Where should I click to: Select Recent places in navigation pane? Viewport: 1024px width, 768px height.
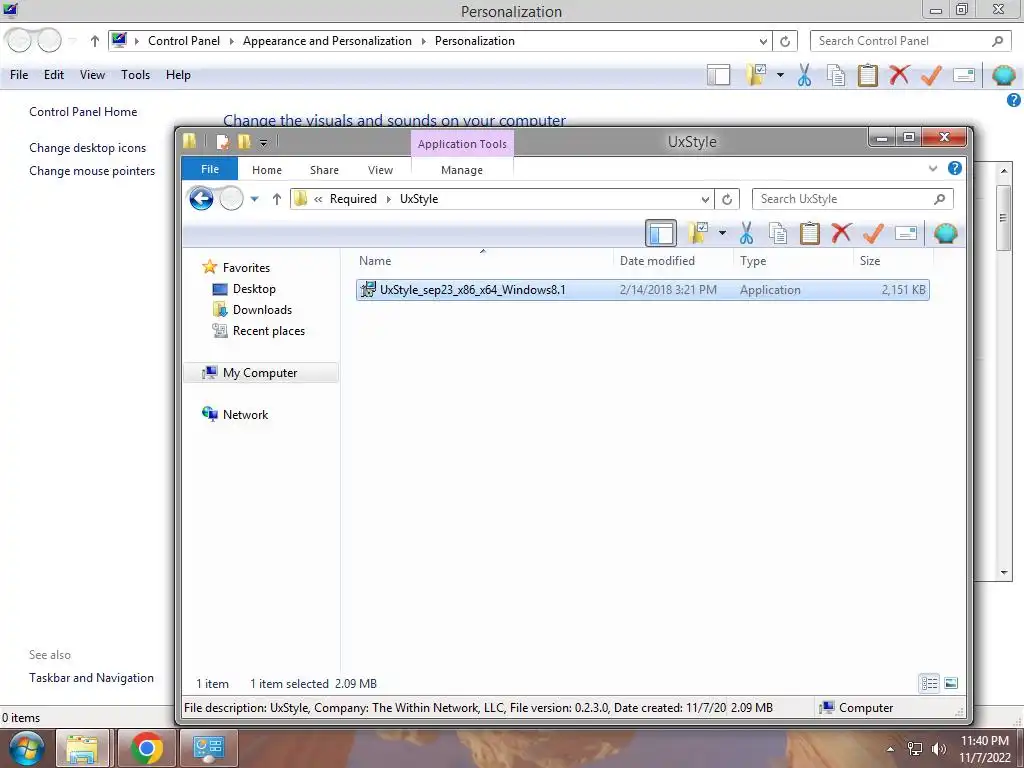[268, 330]
